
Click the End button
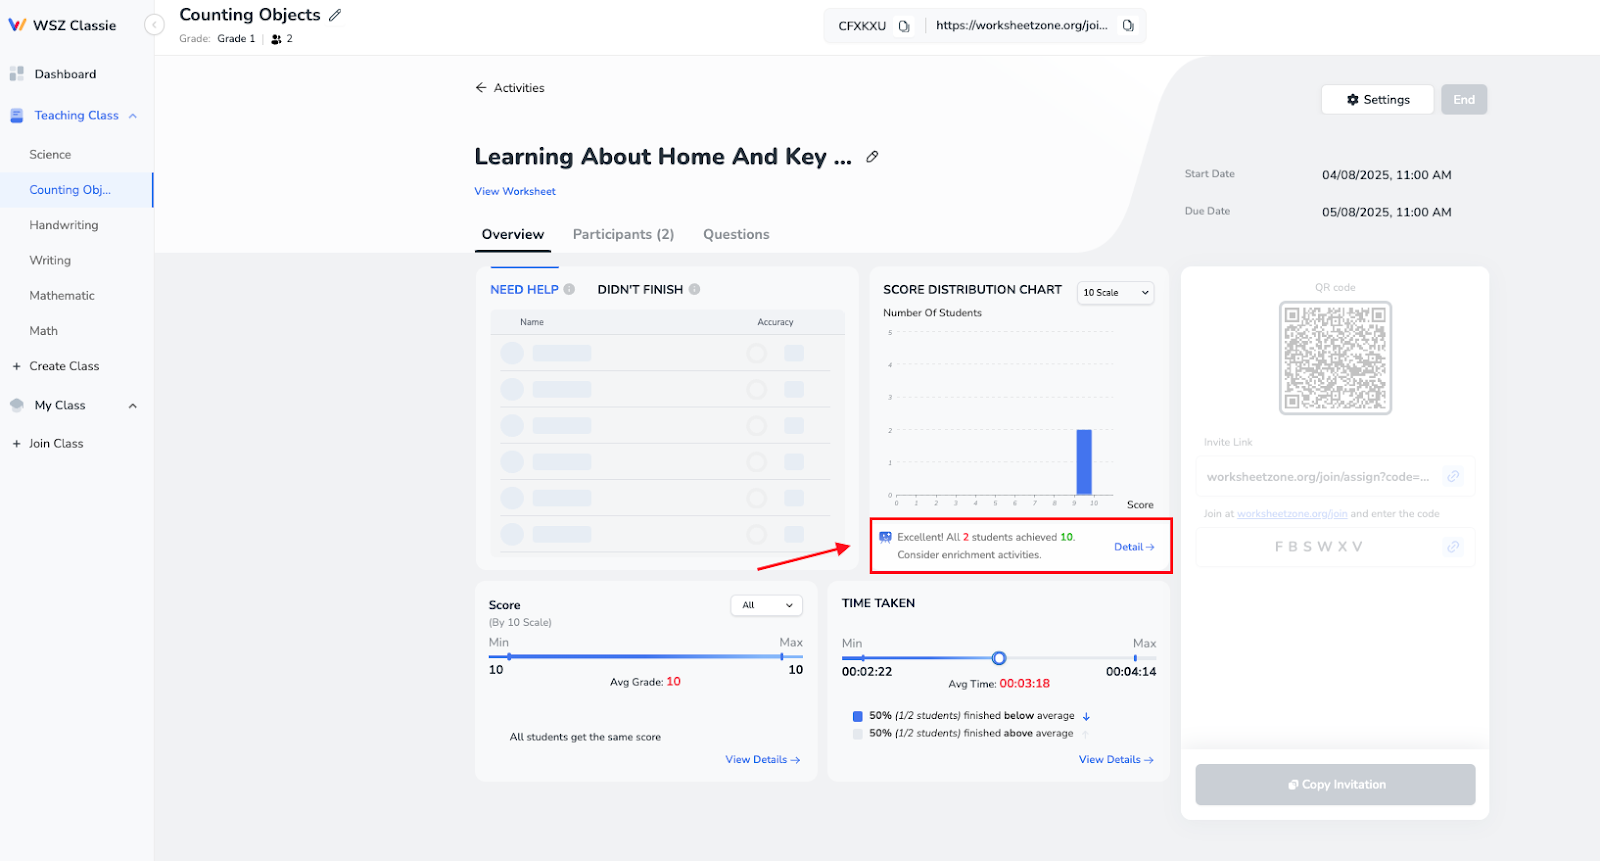coord(1464,100)
